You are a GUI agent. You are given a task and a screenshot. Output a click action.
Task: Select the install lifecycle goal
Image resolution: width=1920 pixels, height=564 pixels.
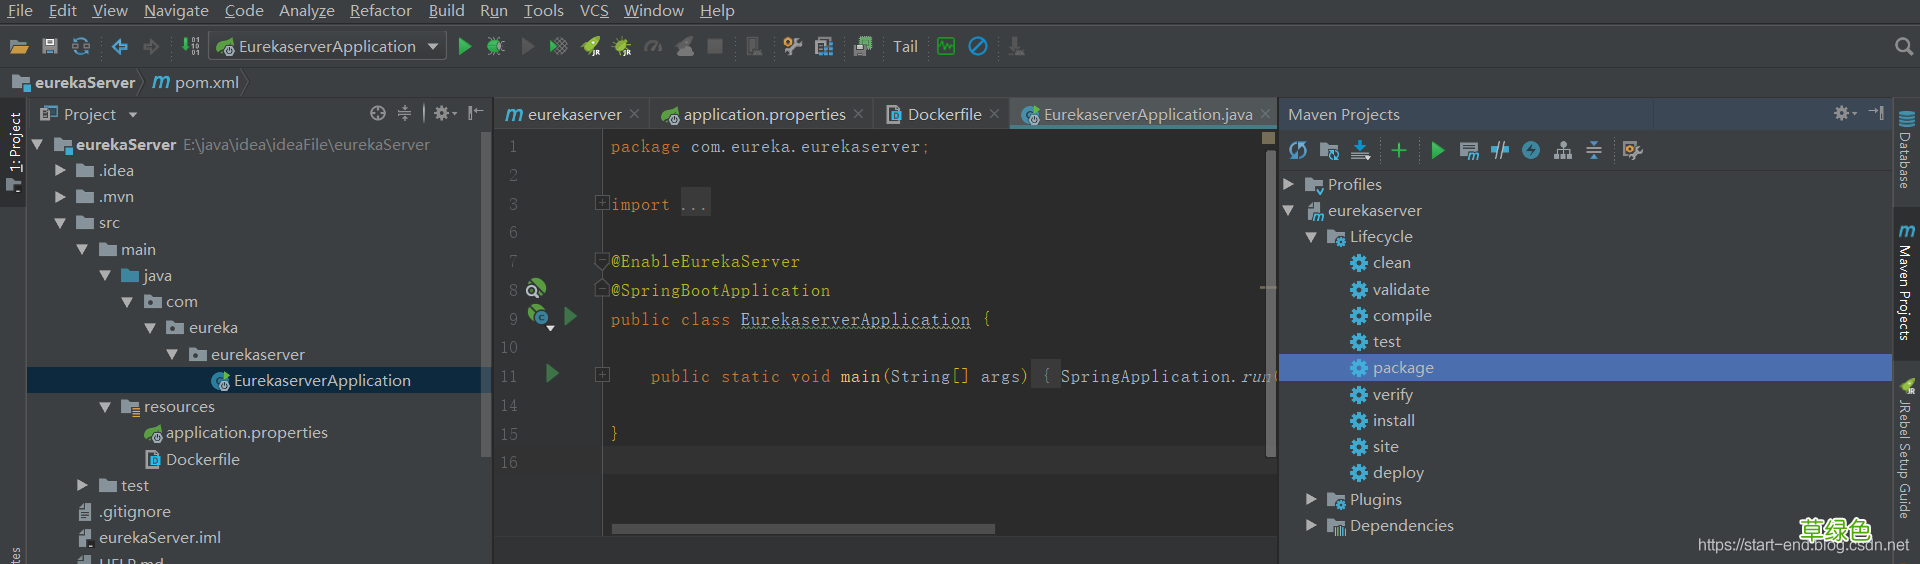(x=1393, y=420)
